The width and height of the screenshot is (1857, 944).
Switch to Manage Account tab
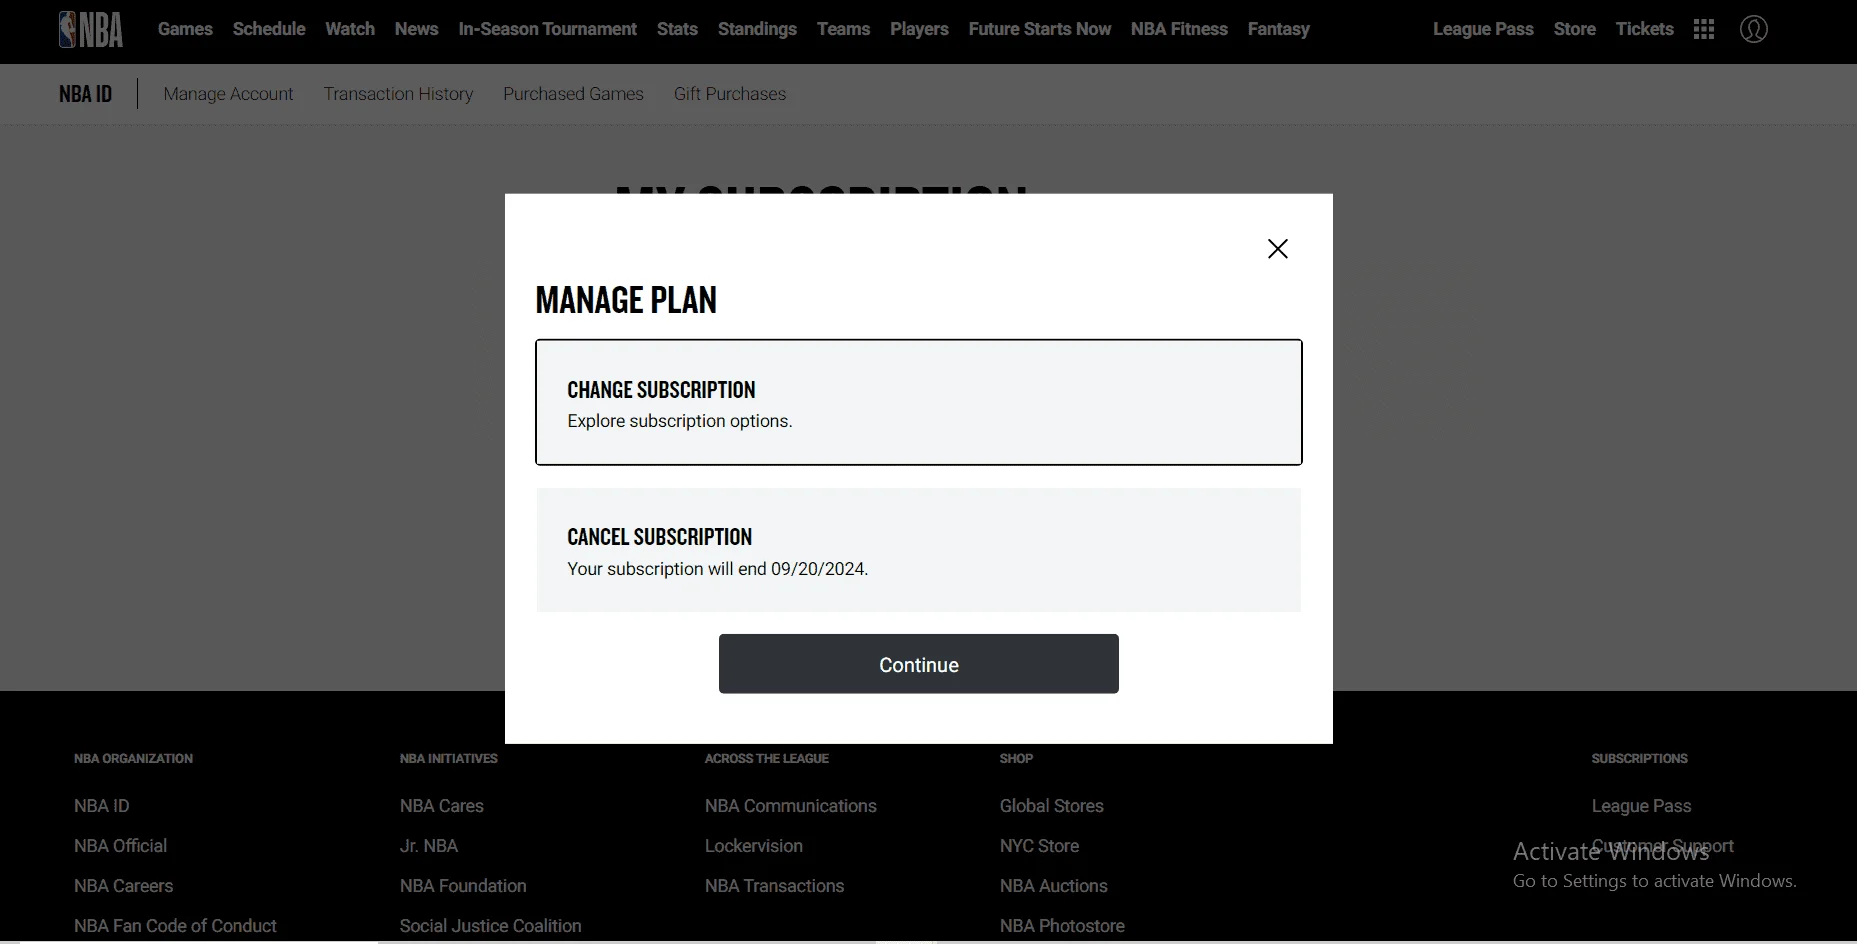click(228, 94)
